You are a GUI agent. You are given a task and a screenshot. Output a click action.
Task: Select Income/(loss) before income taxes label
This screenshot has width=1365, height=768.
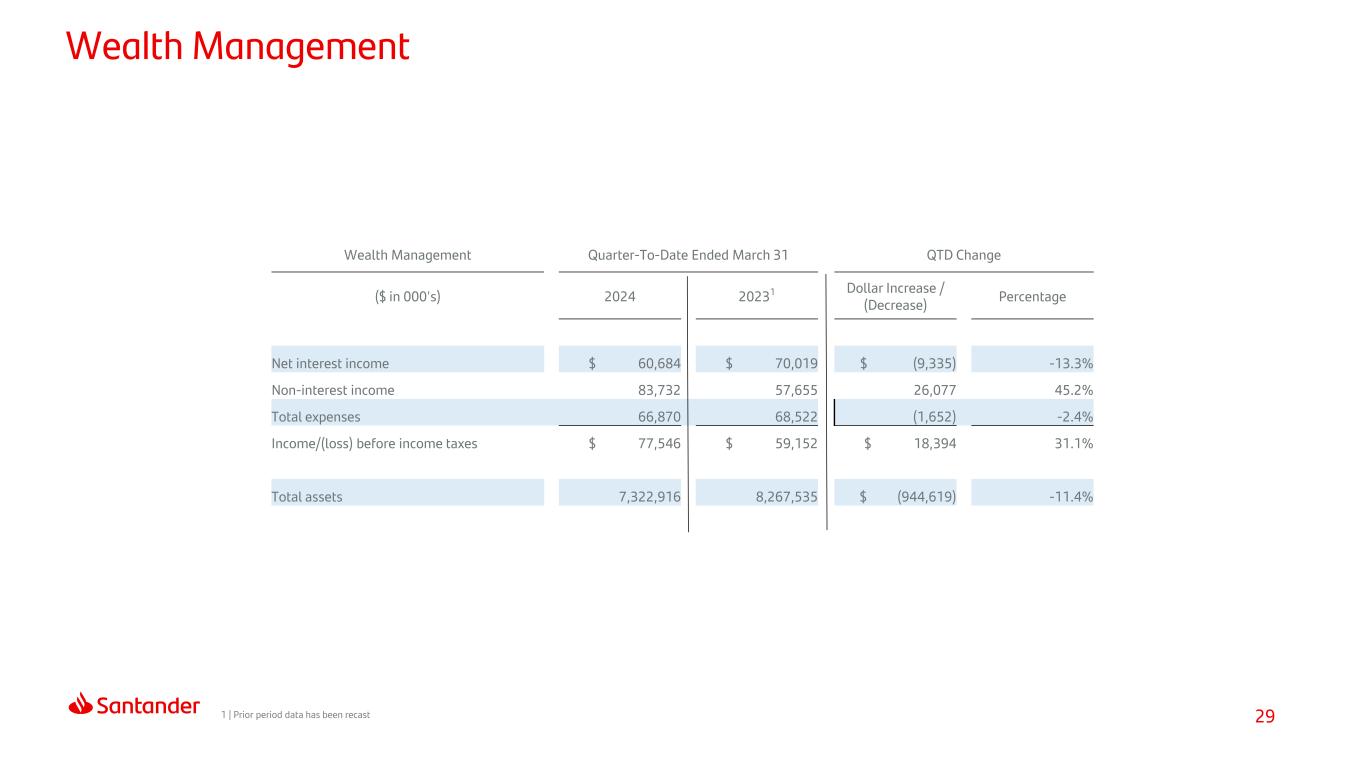coord(374,443)
